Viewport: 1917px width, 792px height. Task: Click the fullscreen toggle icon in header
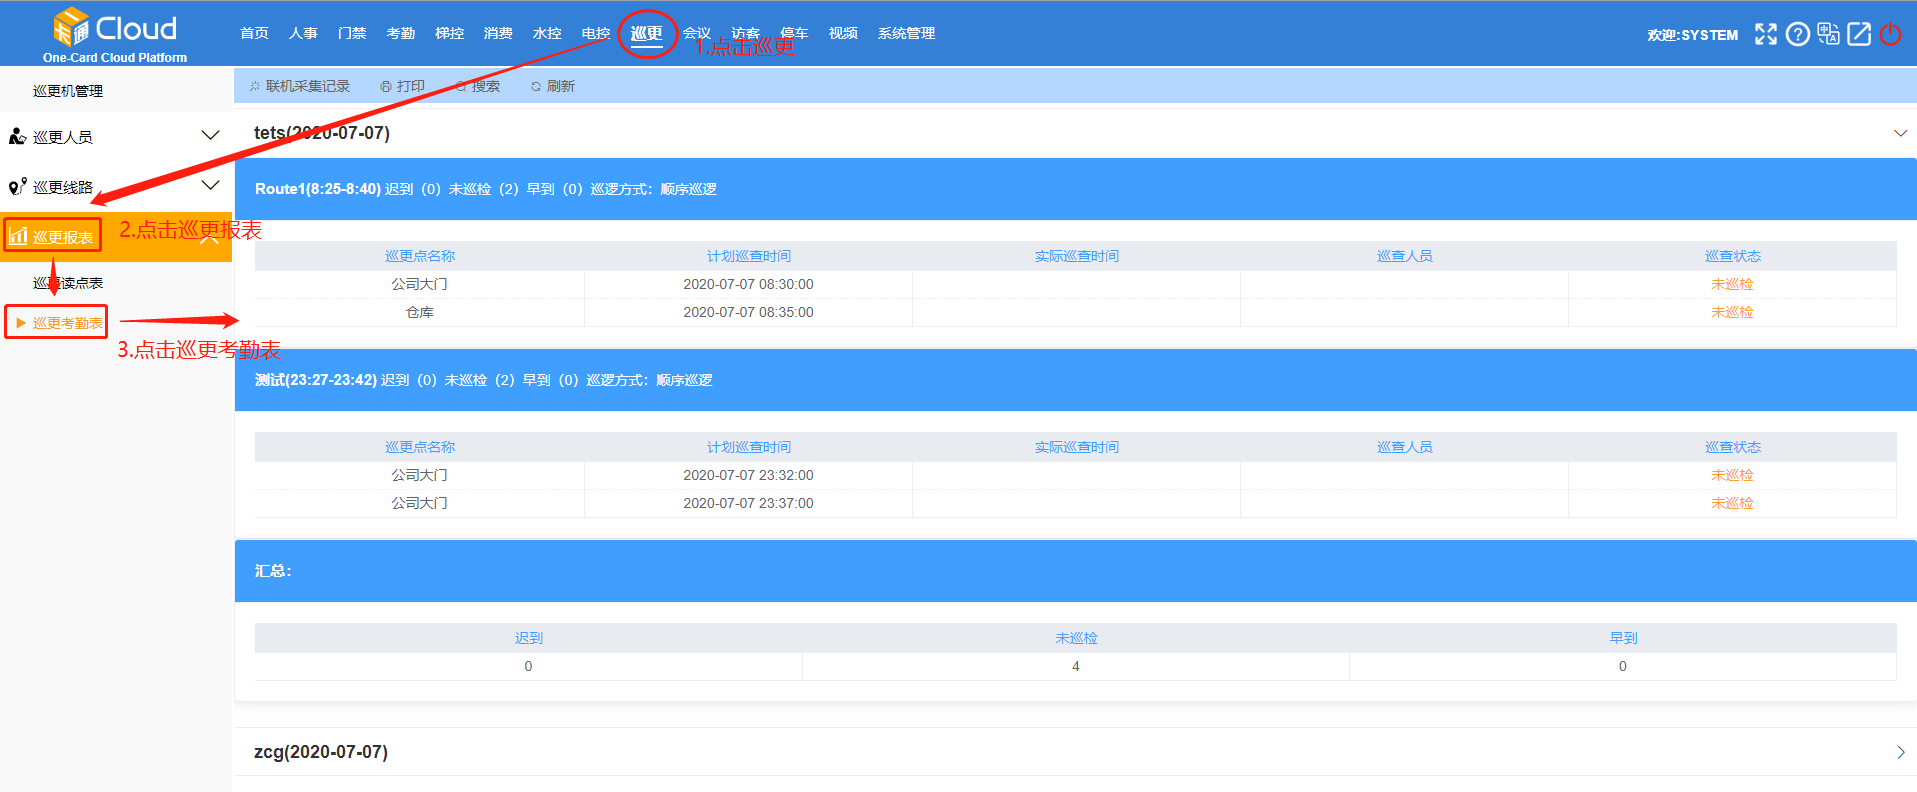[1766, 34]
